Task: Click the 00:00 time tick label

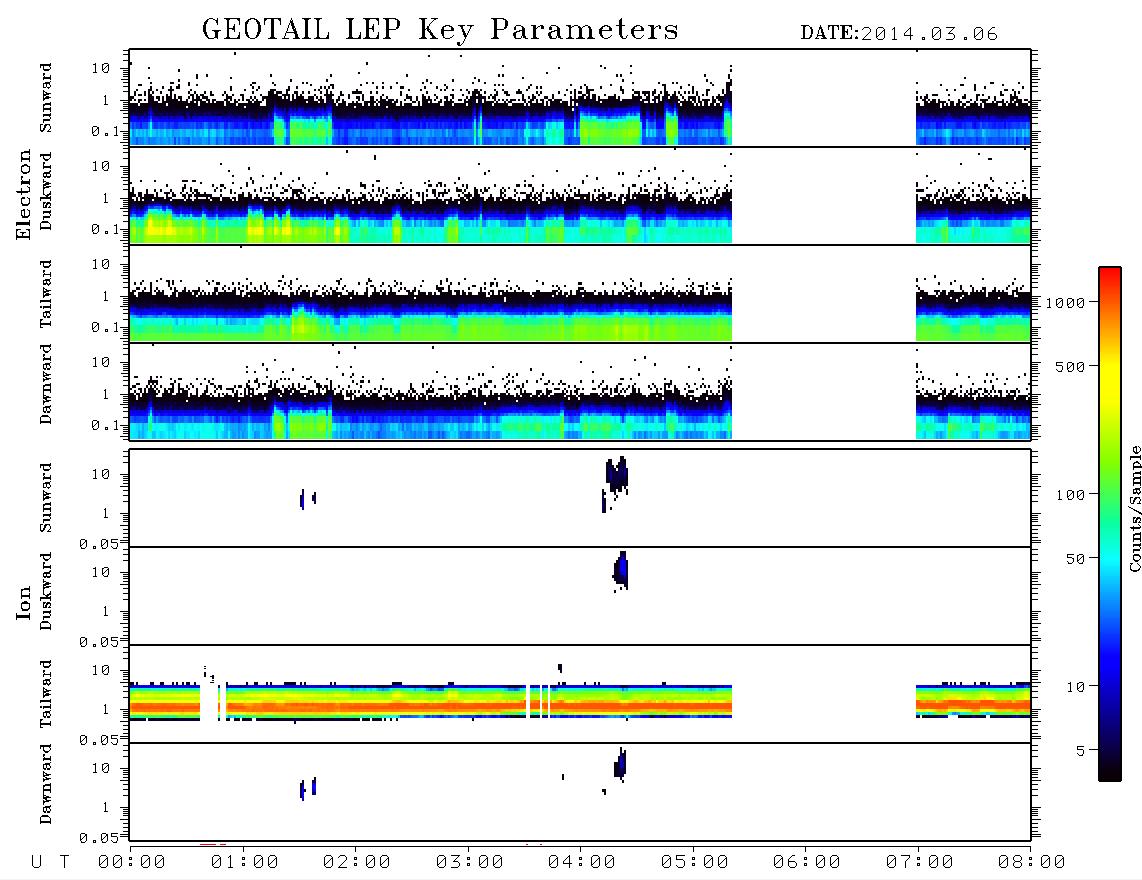Action: coord(132,862)
